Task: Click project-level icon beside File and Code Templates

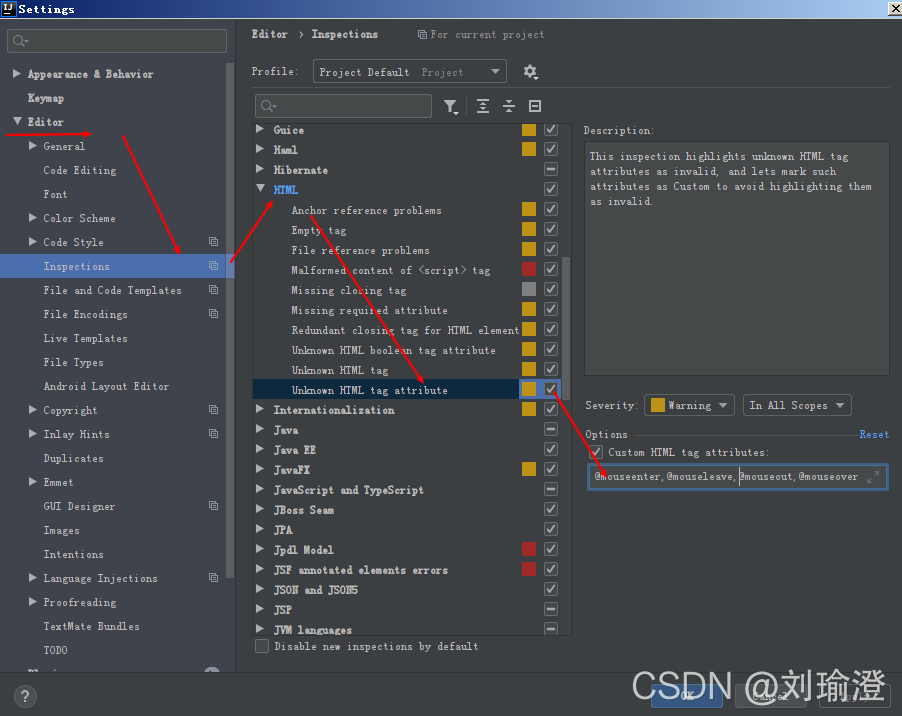Action: [x=213, y=290]
